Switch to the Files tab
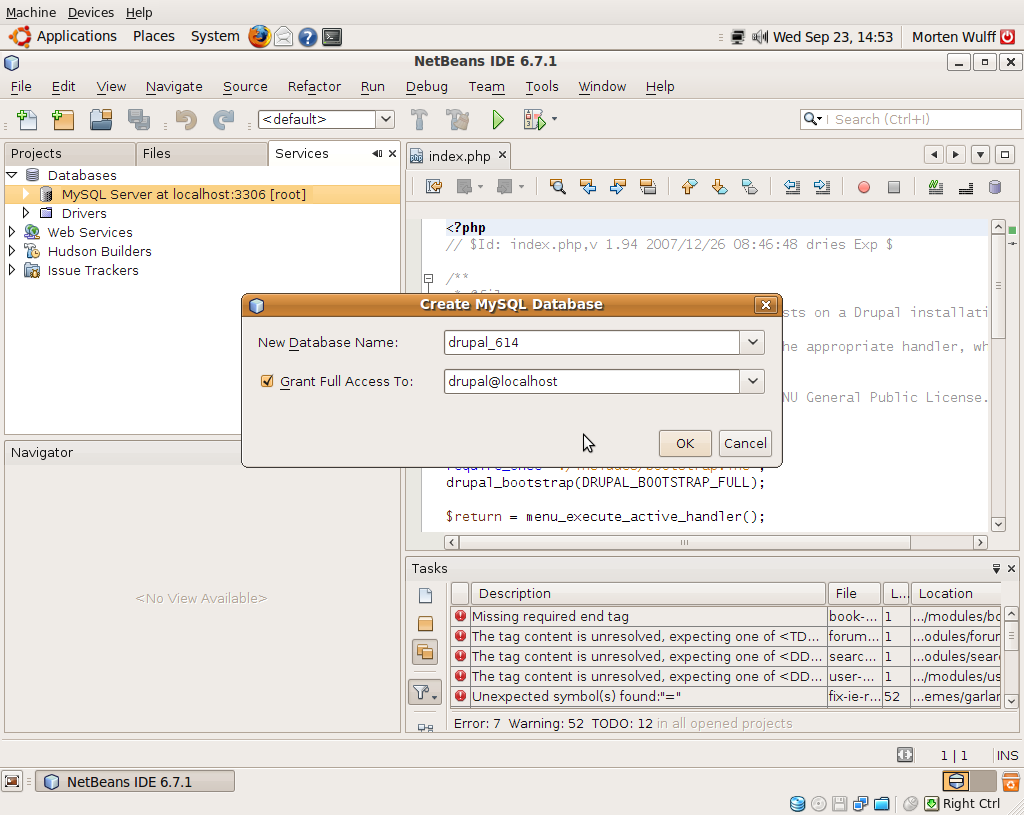Screen dimensions: 1024x815 point(202,153)
